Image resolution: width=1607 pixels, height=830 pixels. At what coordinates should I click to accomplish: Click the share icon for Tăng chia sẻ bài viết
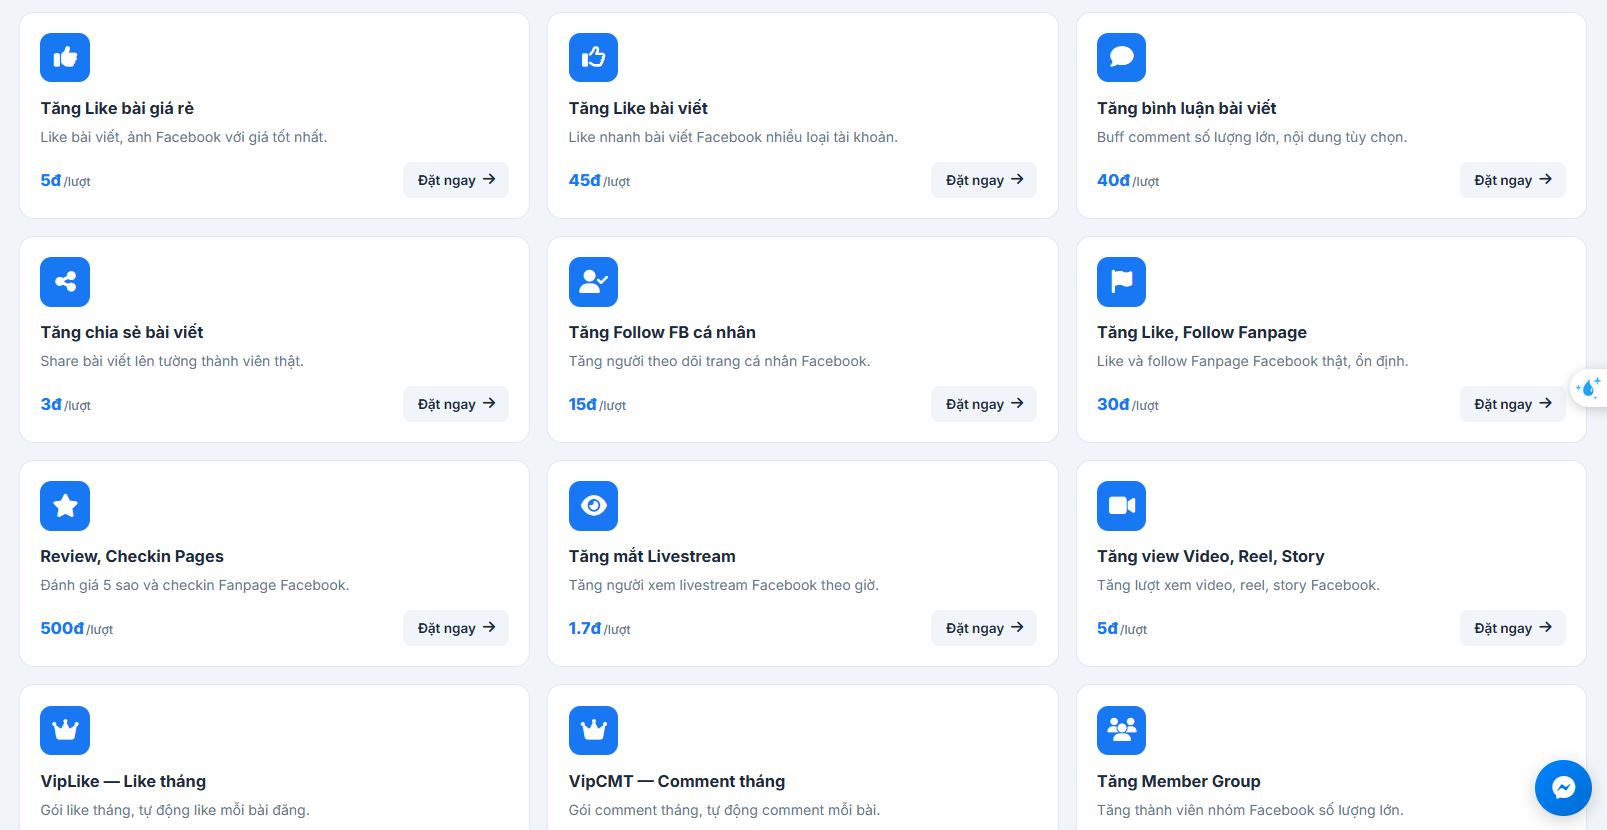65,282
